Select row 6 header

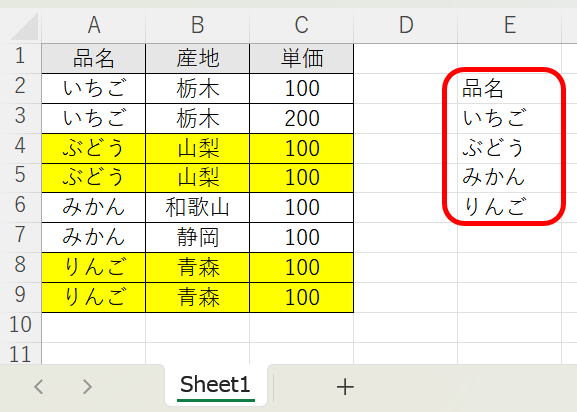[21, 207]
